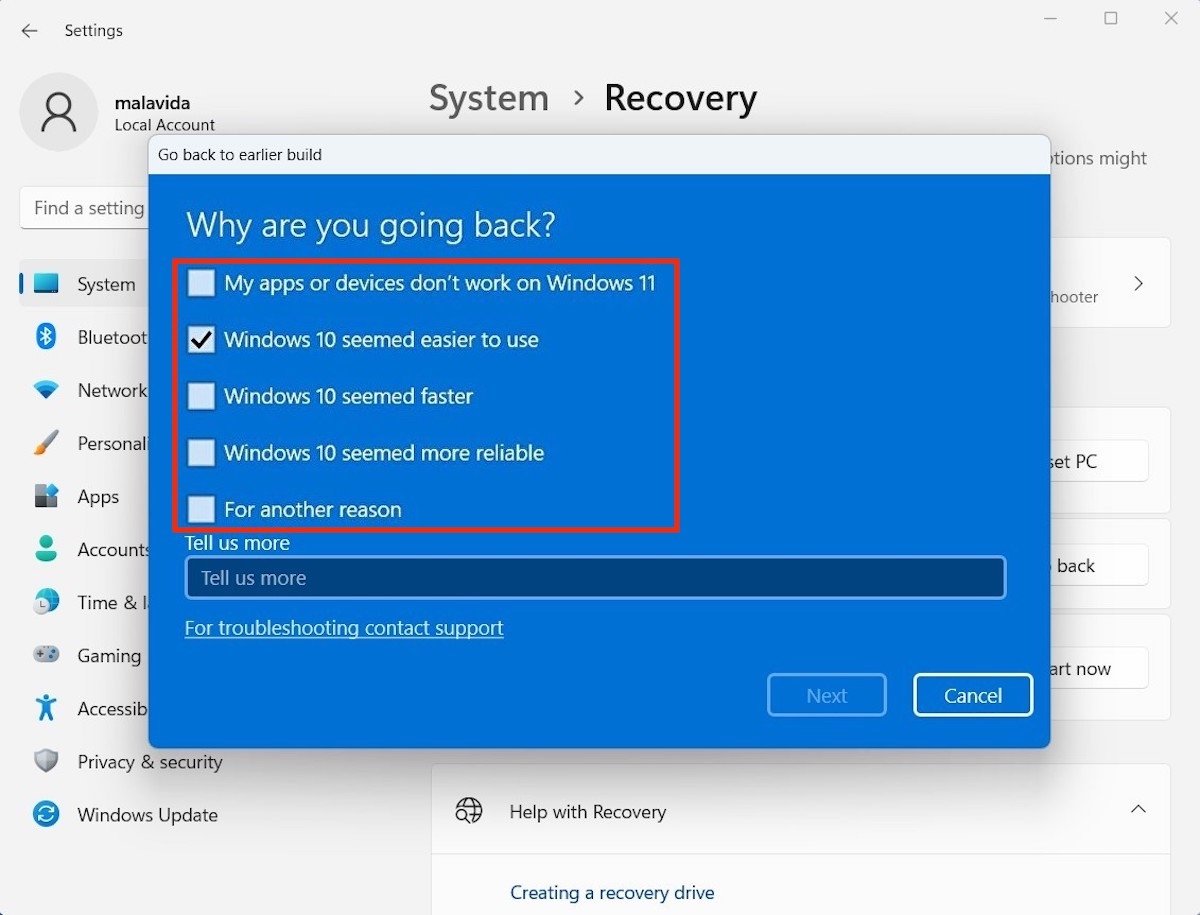Close the Settings window
The width and height of the screenshot is (1200, 915).
pyautogui.click(x=1171, y=19)
